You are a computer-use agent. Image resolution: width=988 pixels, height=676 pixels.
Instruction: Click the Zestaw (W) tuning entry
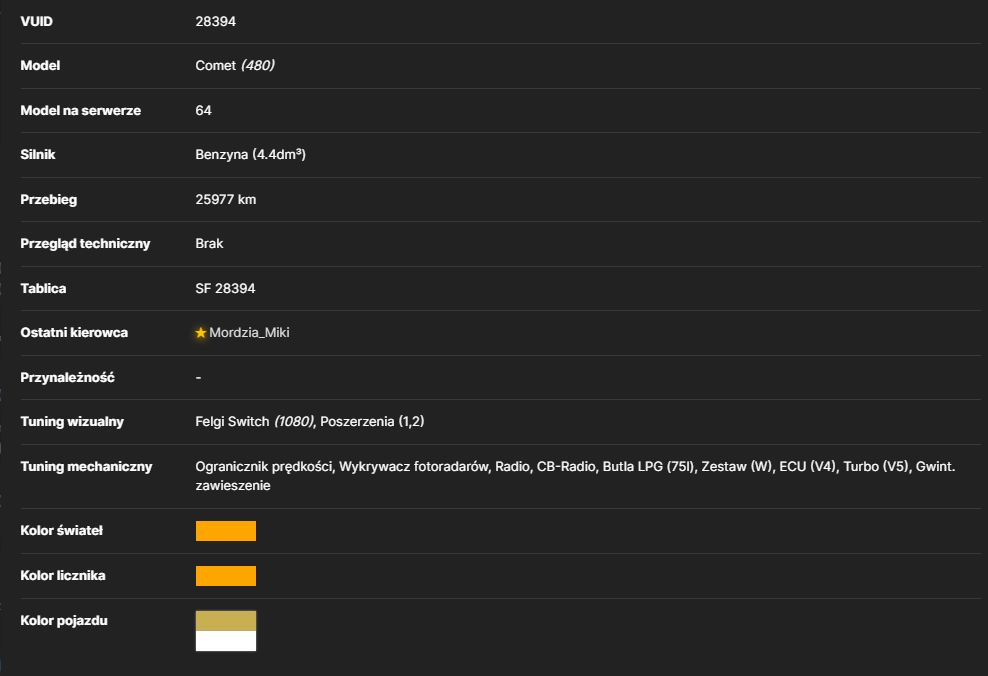coord(737,467)
